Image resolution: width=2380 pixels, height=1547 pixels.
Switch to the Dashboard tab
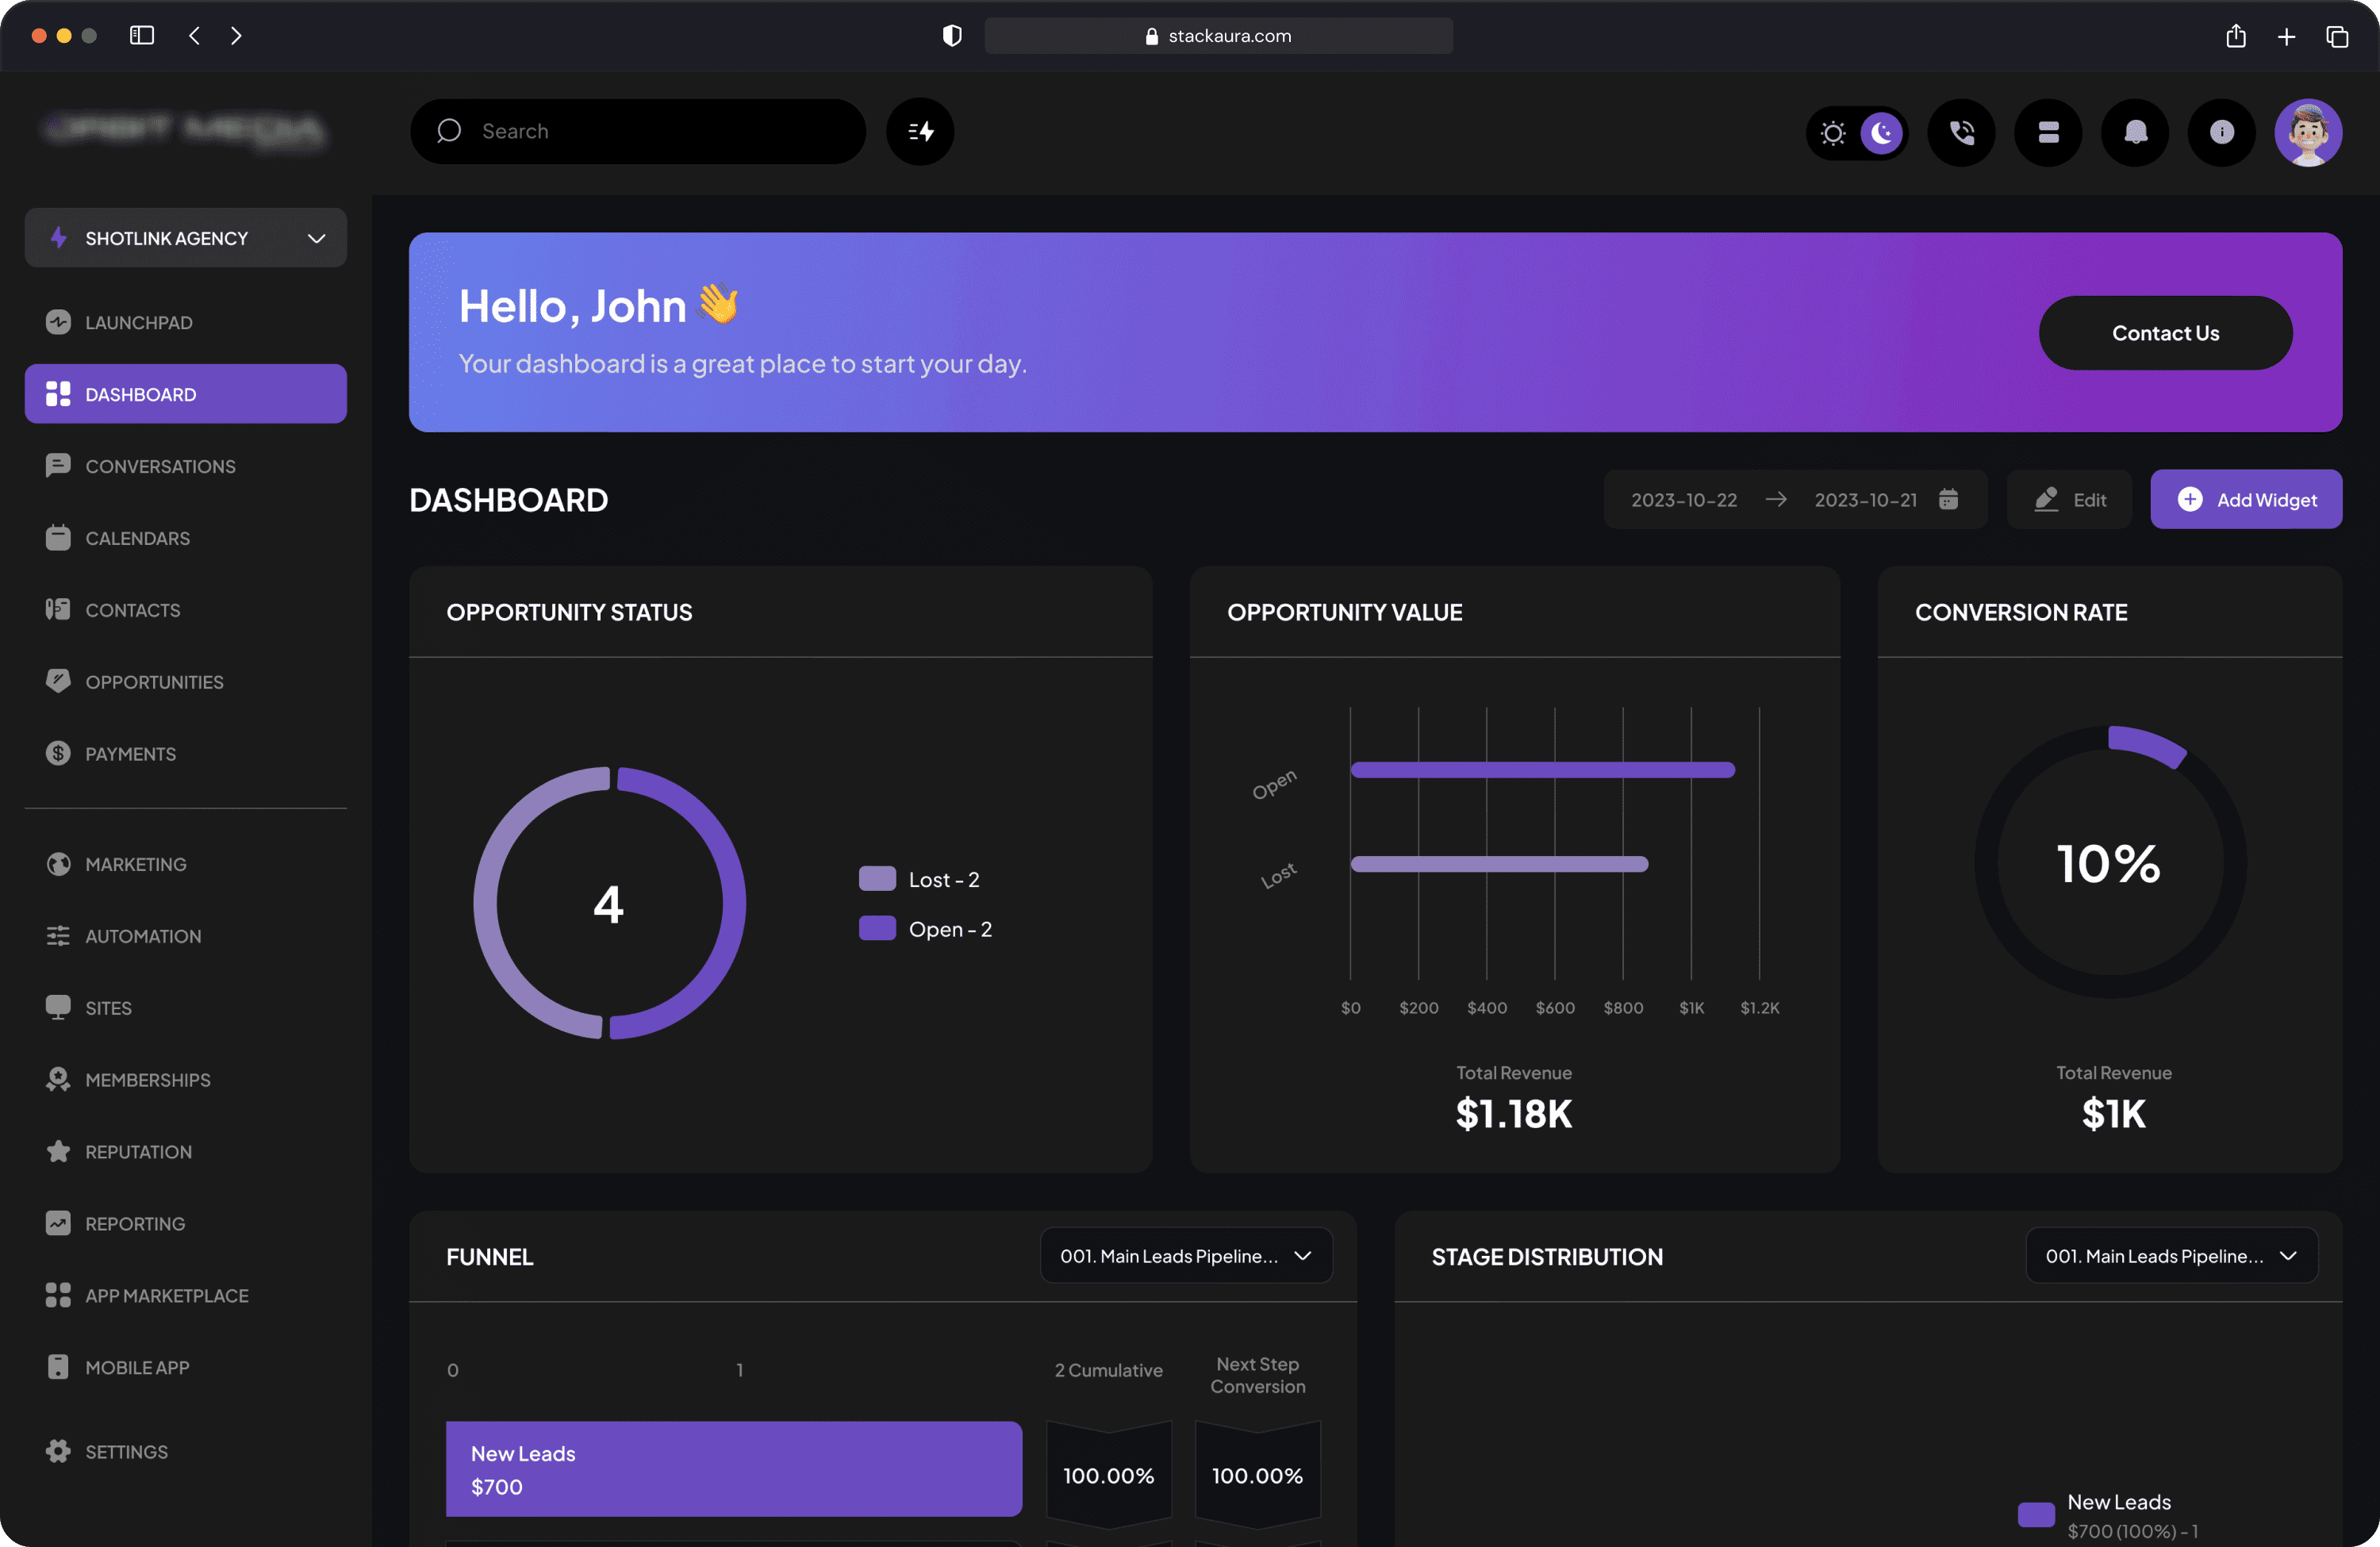pos(140,394)
